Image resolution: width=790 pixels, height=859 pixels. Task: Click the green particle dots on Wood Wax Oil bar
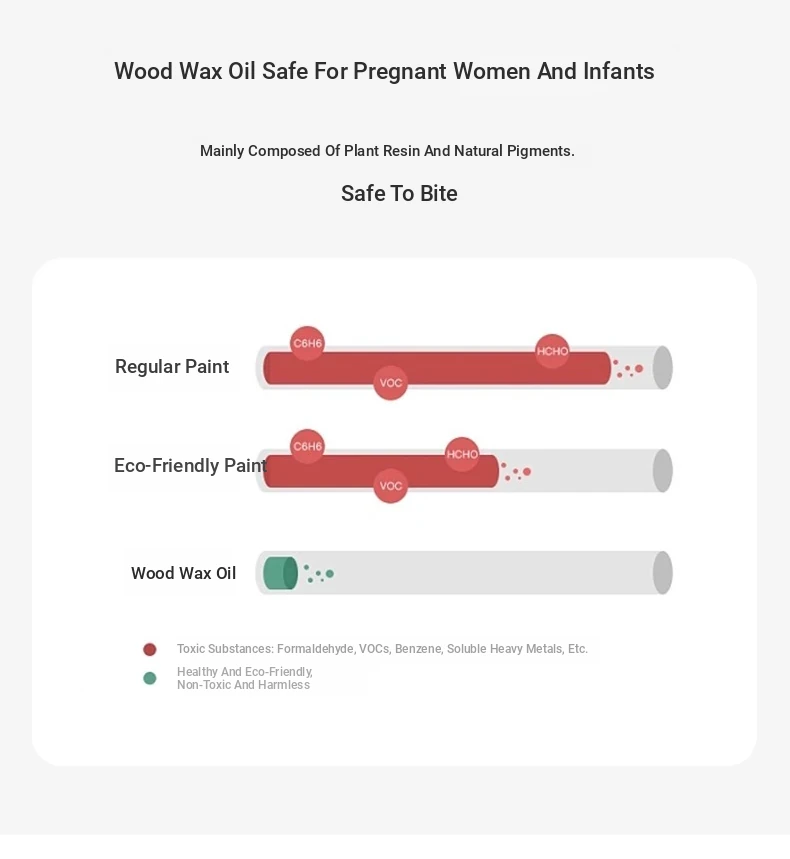point(319,574)
